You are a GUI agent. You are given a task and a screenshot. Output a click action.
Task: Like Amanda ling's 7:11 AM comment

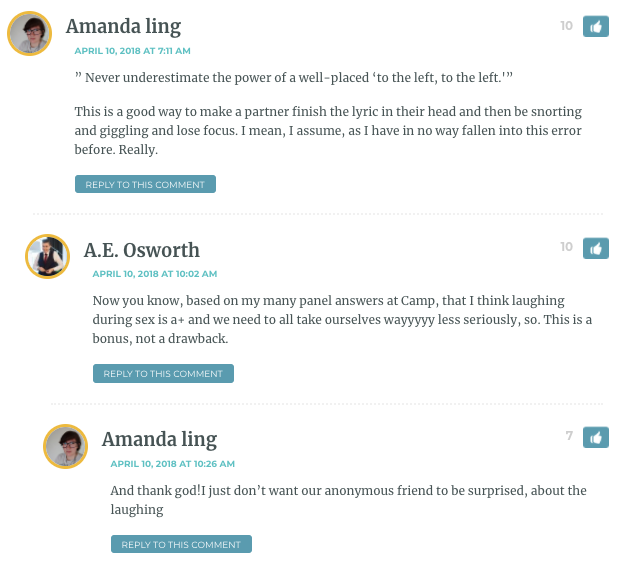[x=595, y=26]
